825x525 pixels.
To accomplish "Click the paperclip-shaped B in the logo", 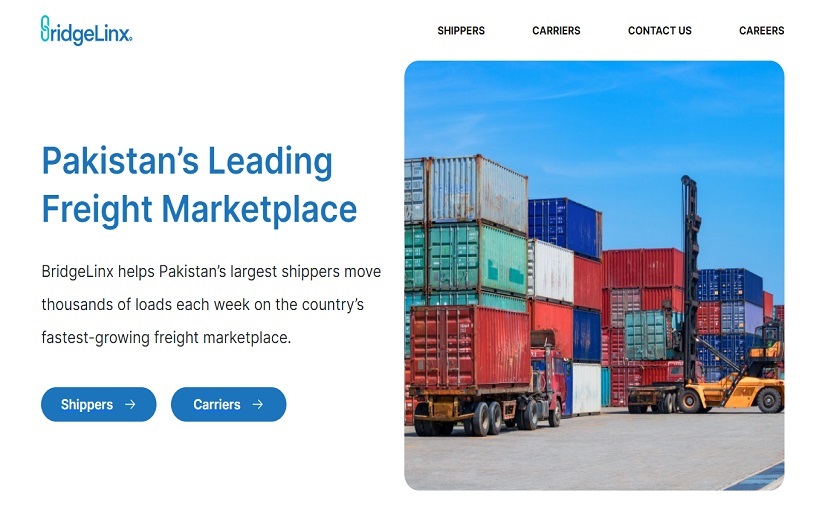I will (x=45, y=28).
